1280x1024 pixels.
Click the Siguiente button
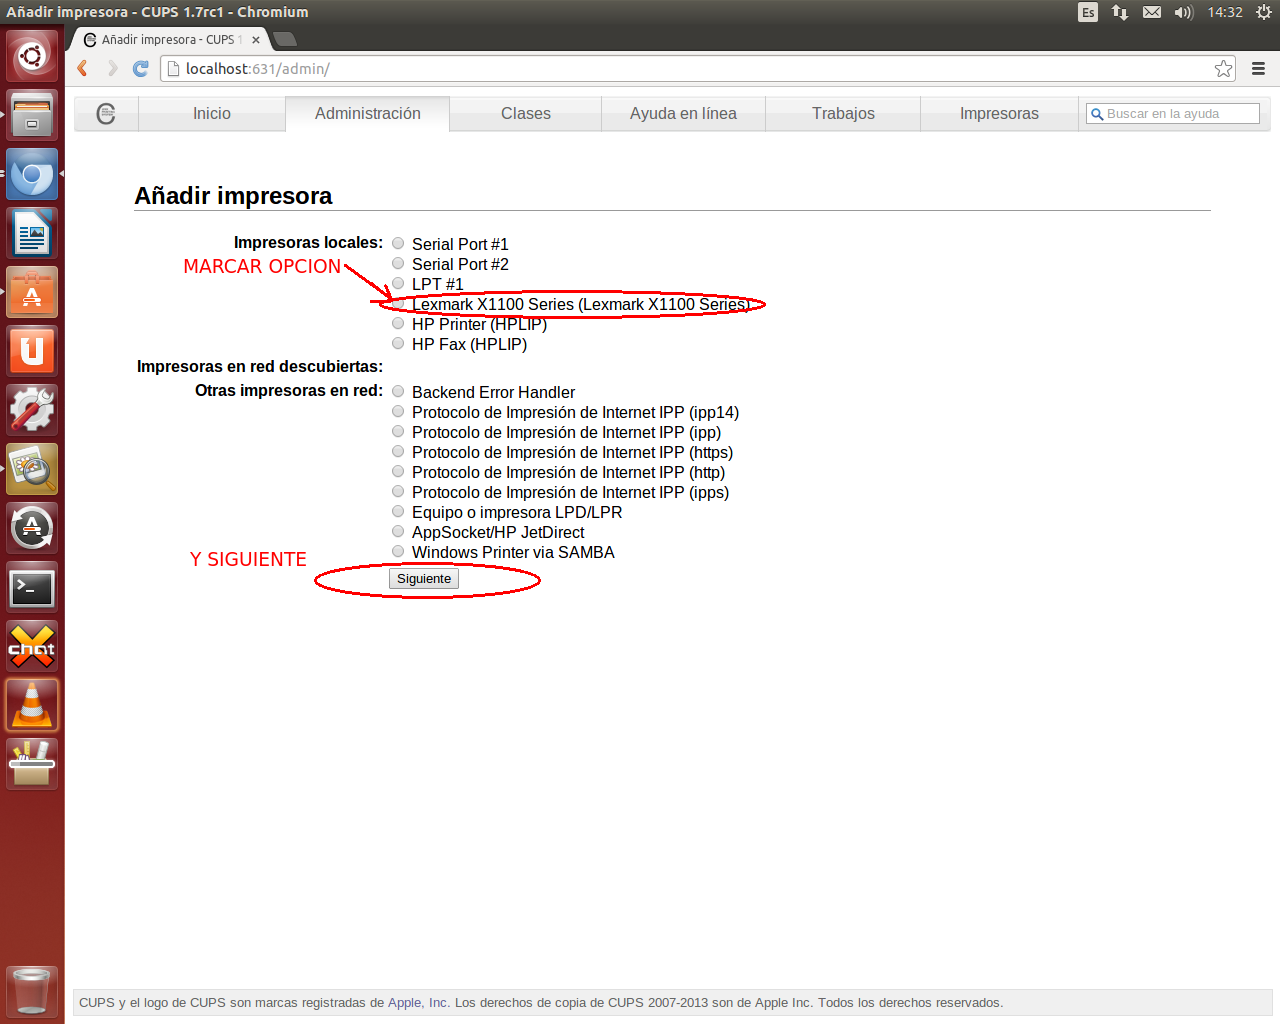click(x=424, y=579)
